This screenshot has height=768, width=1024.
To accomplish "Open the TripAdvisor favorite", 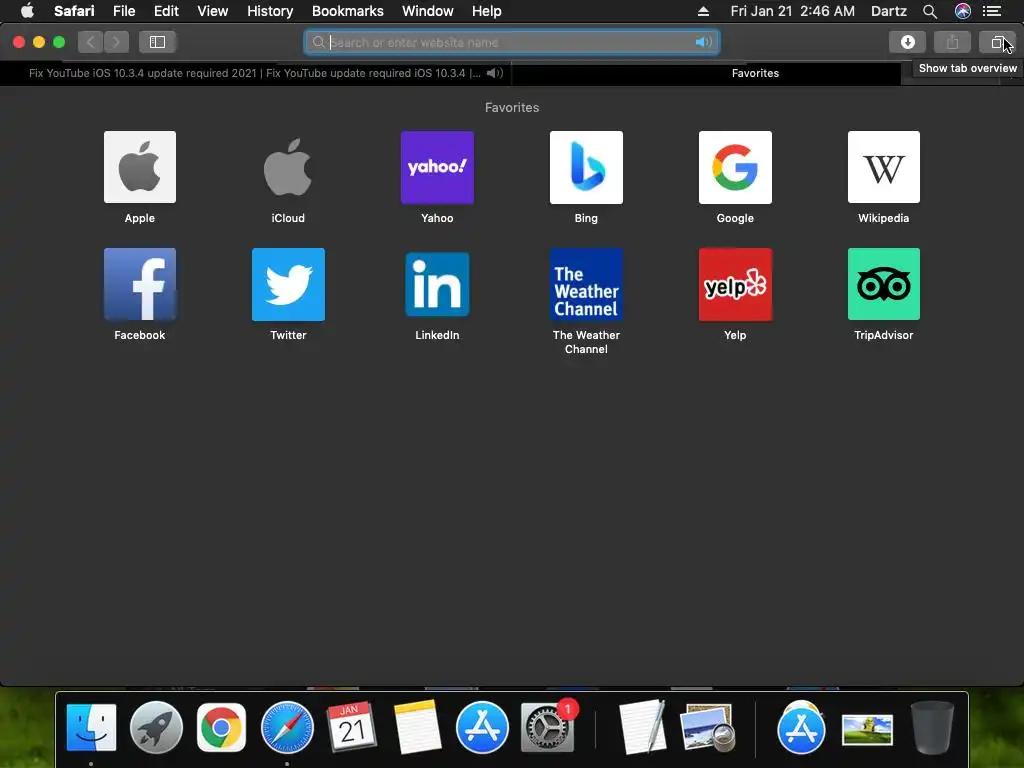I will (884, 284).
